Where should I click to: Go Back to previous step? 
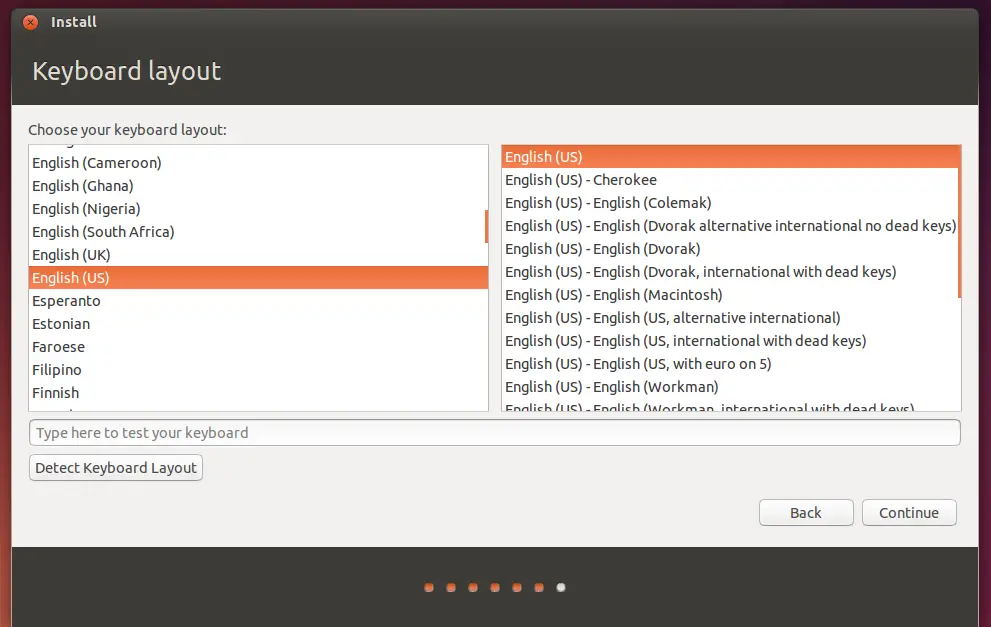pyautogui.click(x=806, y=513)
